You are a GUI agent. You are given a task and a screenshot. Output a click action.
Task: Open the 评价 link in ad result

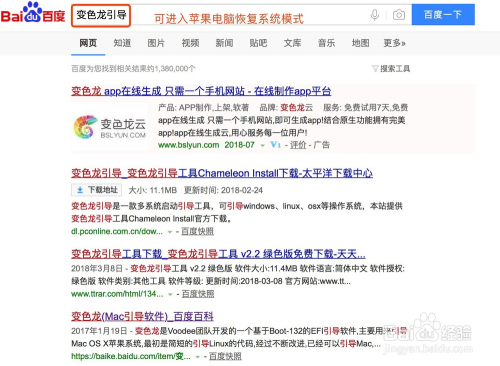click(x=298, y=145)
